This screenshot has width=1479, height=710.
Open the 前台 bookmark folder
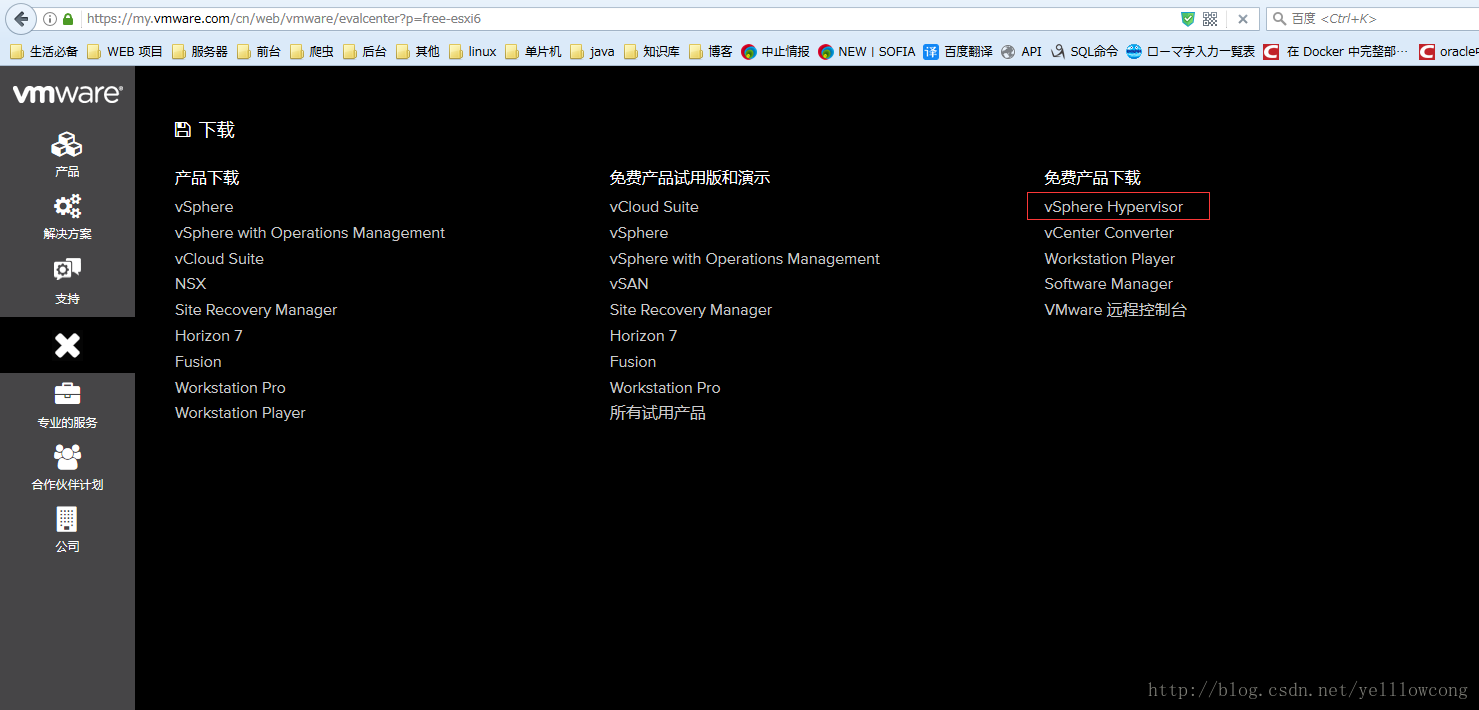coord(259,51)
